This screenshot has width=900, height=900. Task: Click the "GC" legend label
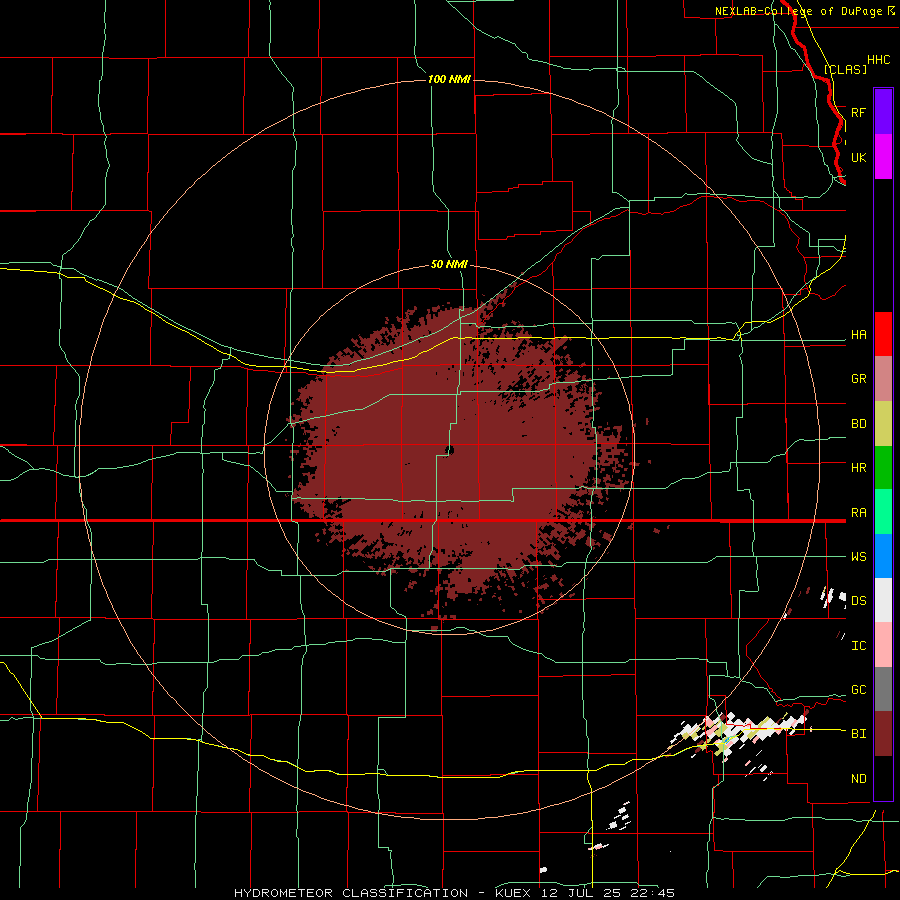[x=859, y=690]
